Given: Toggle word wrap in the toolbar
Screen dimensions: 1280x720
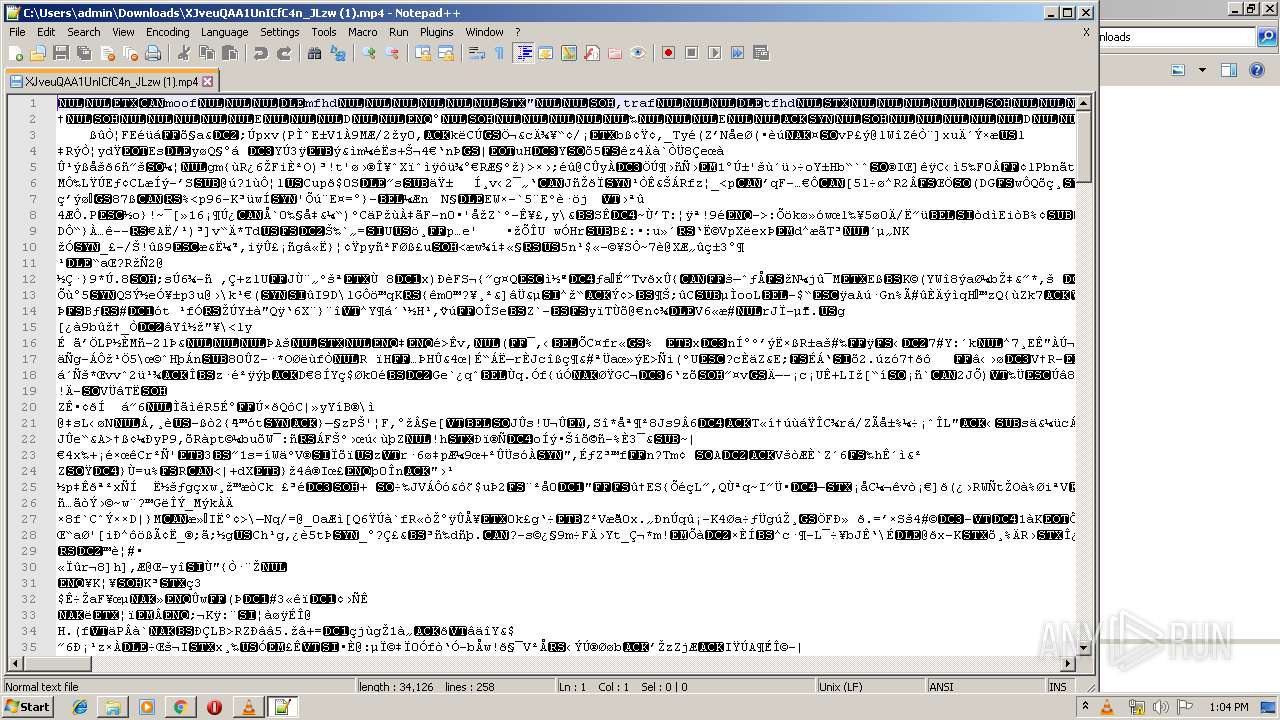Looking at the screenshot, I should click(477, 53).
